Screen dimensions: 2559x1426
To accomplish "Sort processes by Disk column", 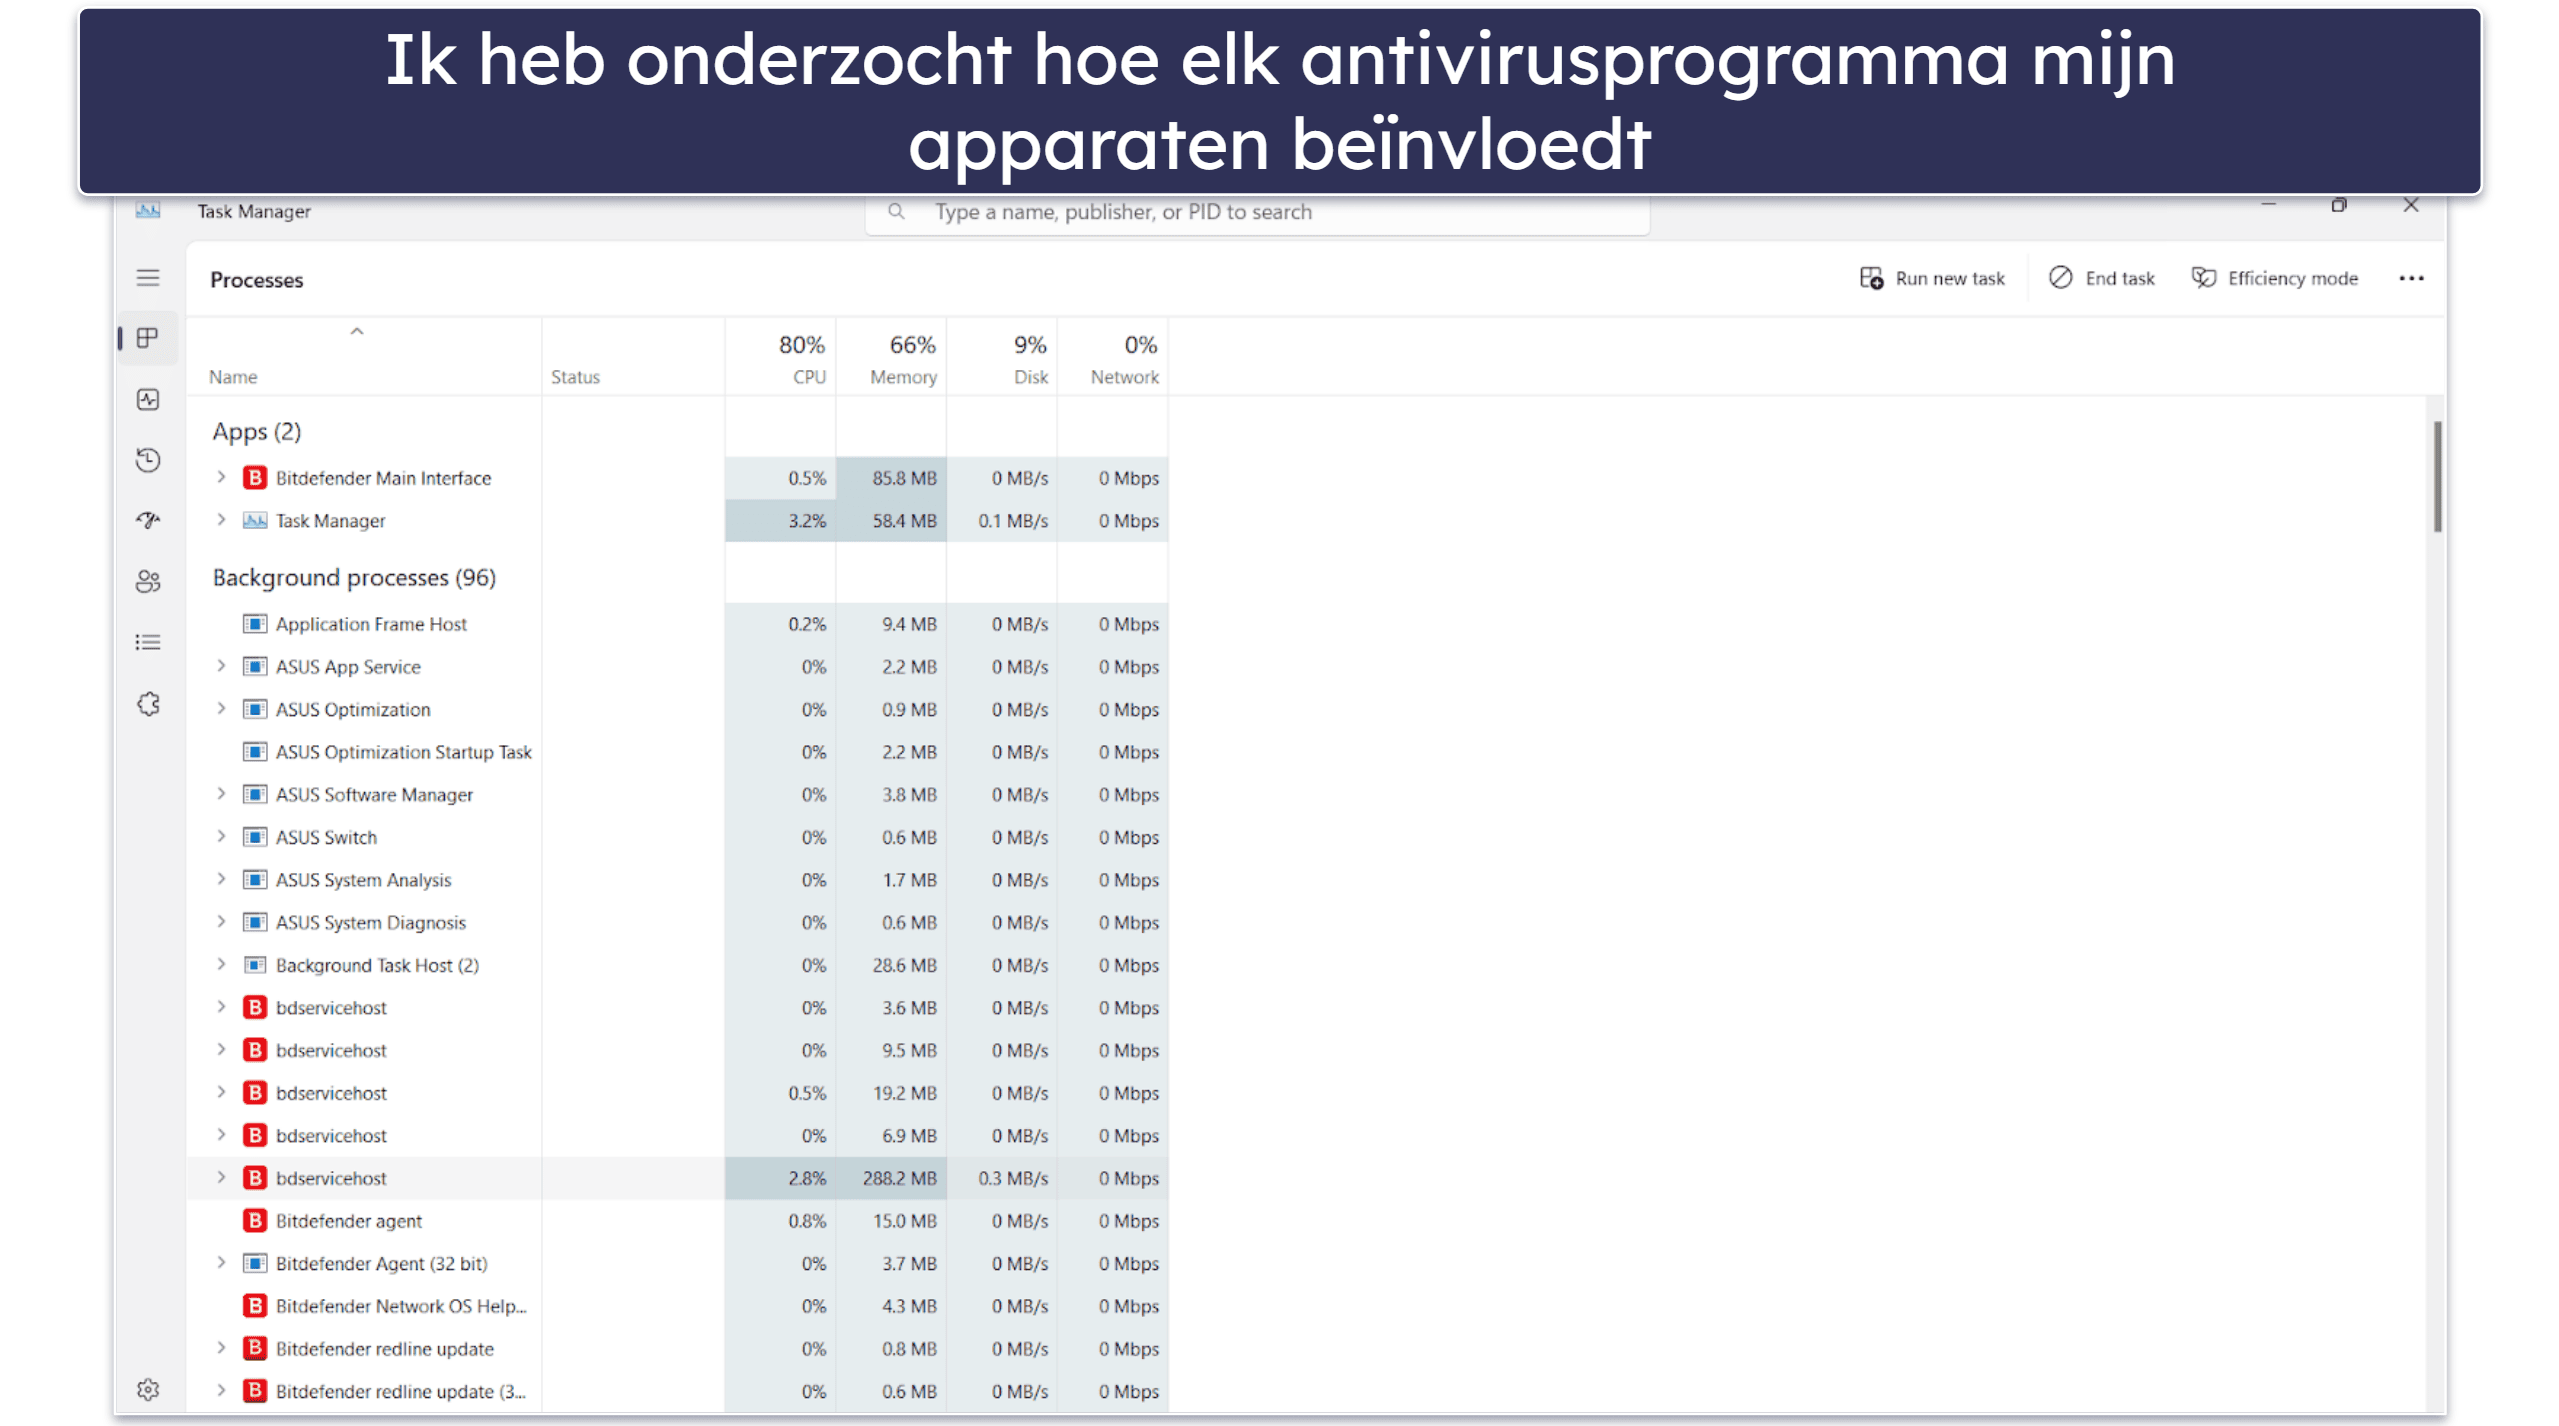I will click(x=1003, y=357).
